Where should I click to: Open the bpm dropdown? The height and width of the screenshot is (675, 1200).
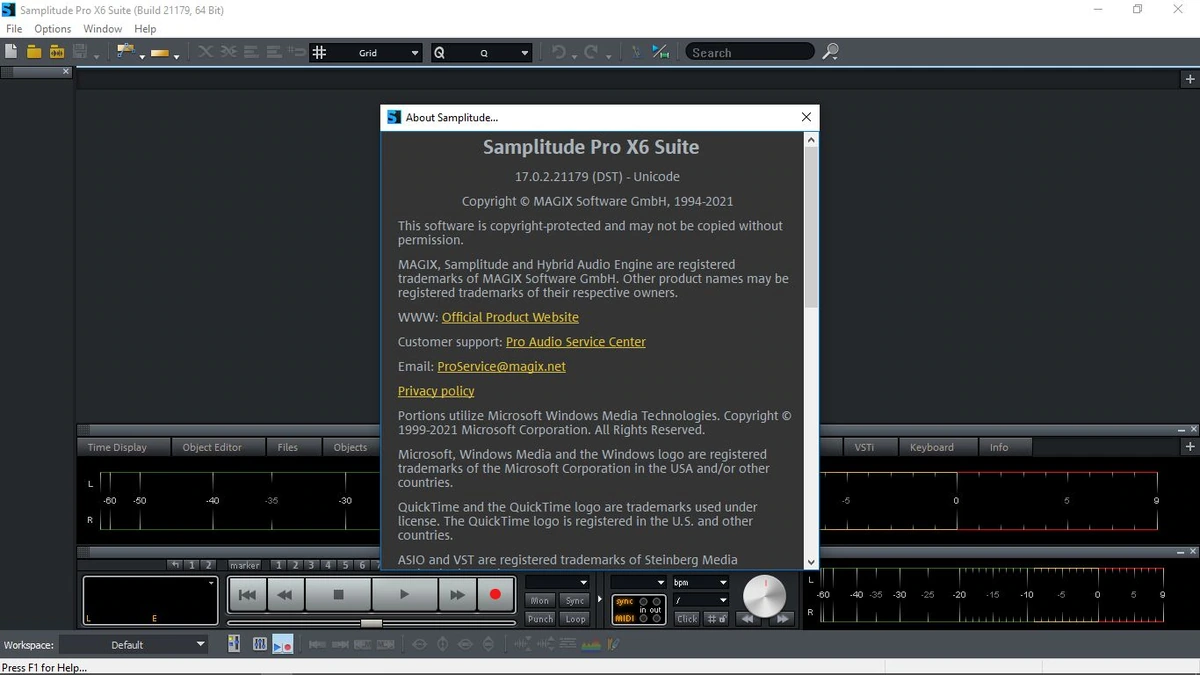[x=699, y=582]
